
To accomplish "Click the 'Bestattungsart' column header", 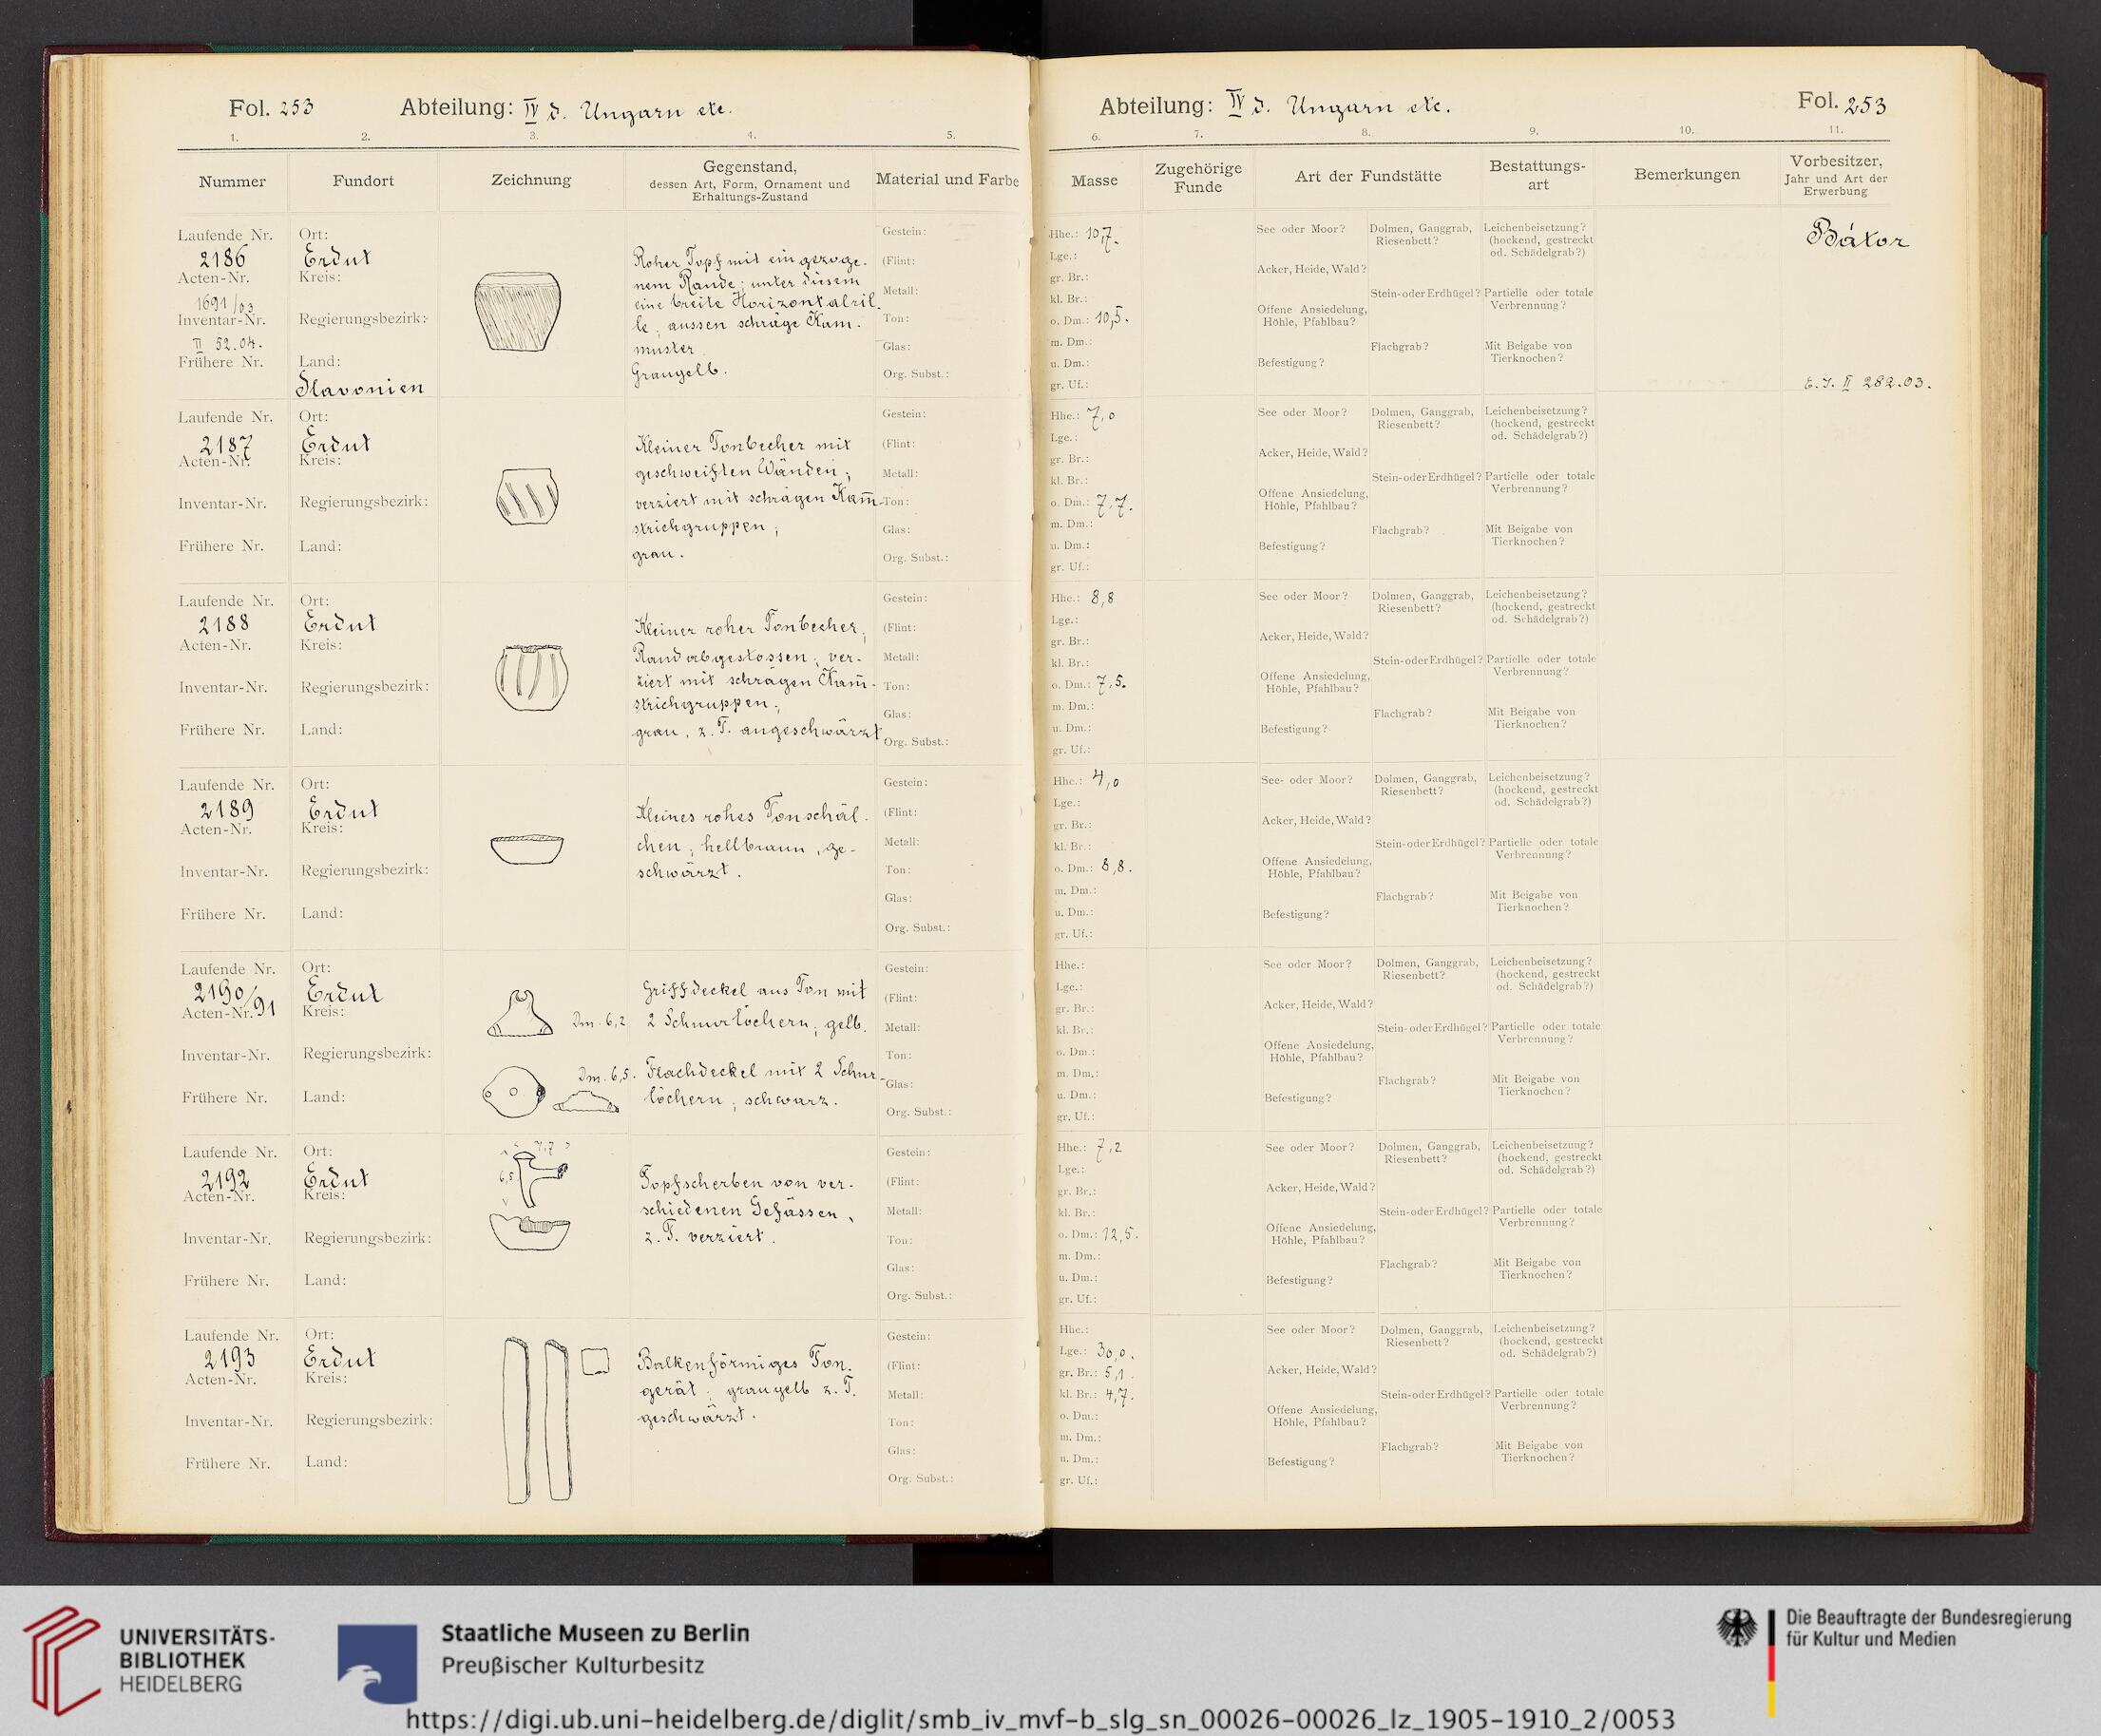I will click(1537, 175).
